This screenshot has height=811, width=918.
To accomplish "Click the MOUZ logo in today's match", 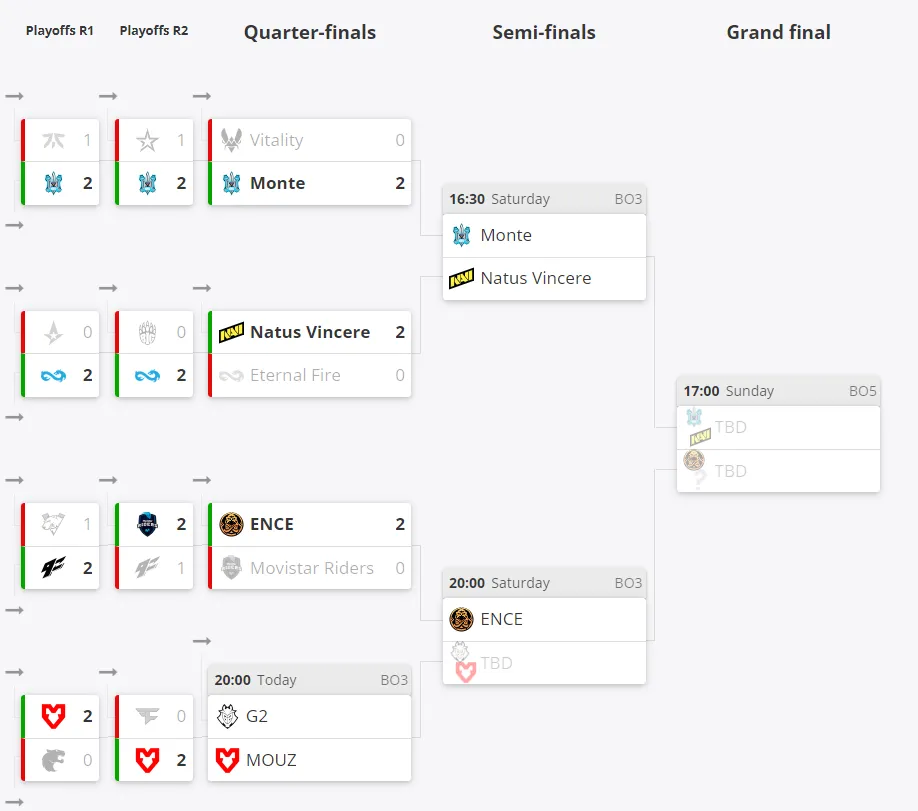I will coord(227,760).
